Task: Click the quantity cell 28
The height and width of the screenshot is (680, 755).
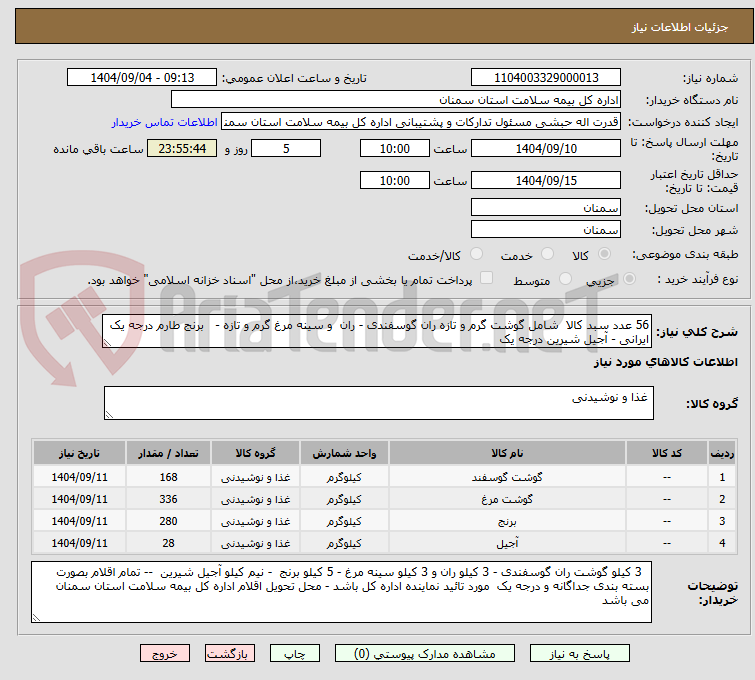Action: [x=168, y=543]
